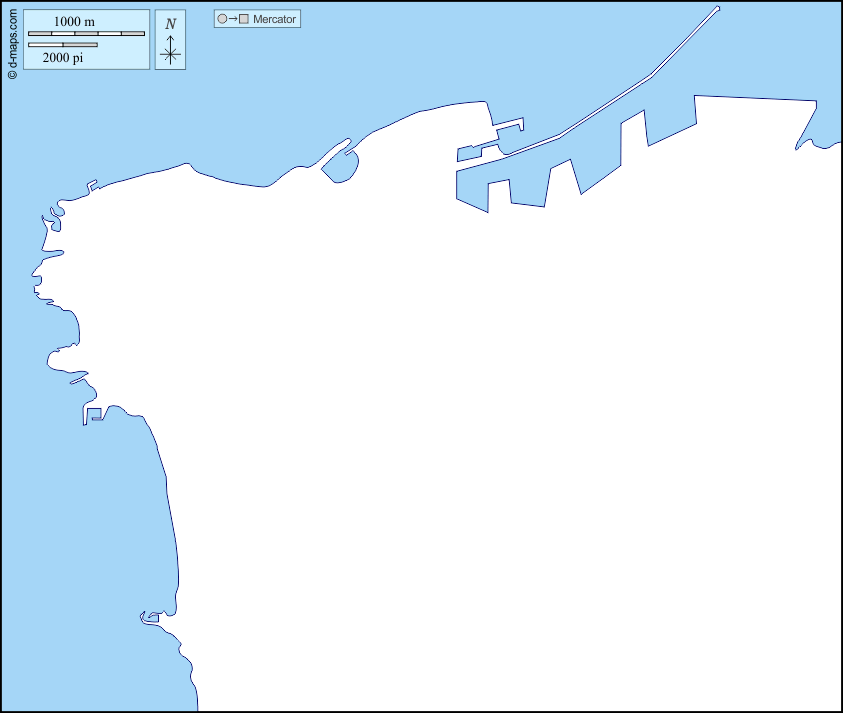Viewport: 843px width, 713px height.
Task: Click the outer tip of the long breakwater
Action: click(717, 10)
